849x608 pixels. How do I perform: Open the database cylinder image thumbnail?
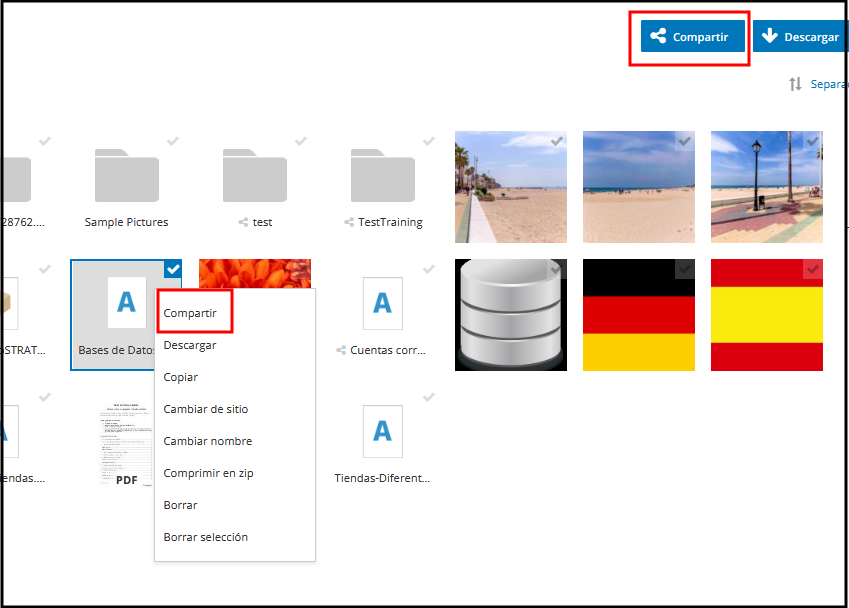coord(511,315)
